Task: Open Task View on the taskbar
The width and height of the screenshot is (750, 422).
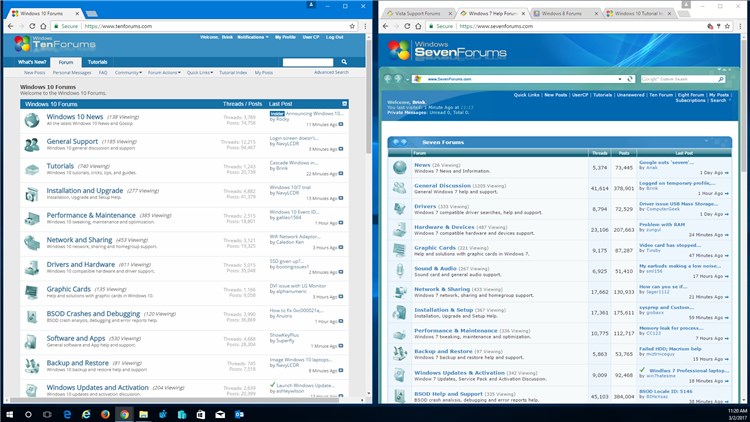Action: tap(47, 414)
